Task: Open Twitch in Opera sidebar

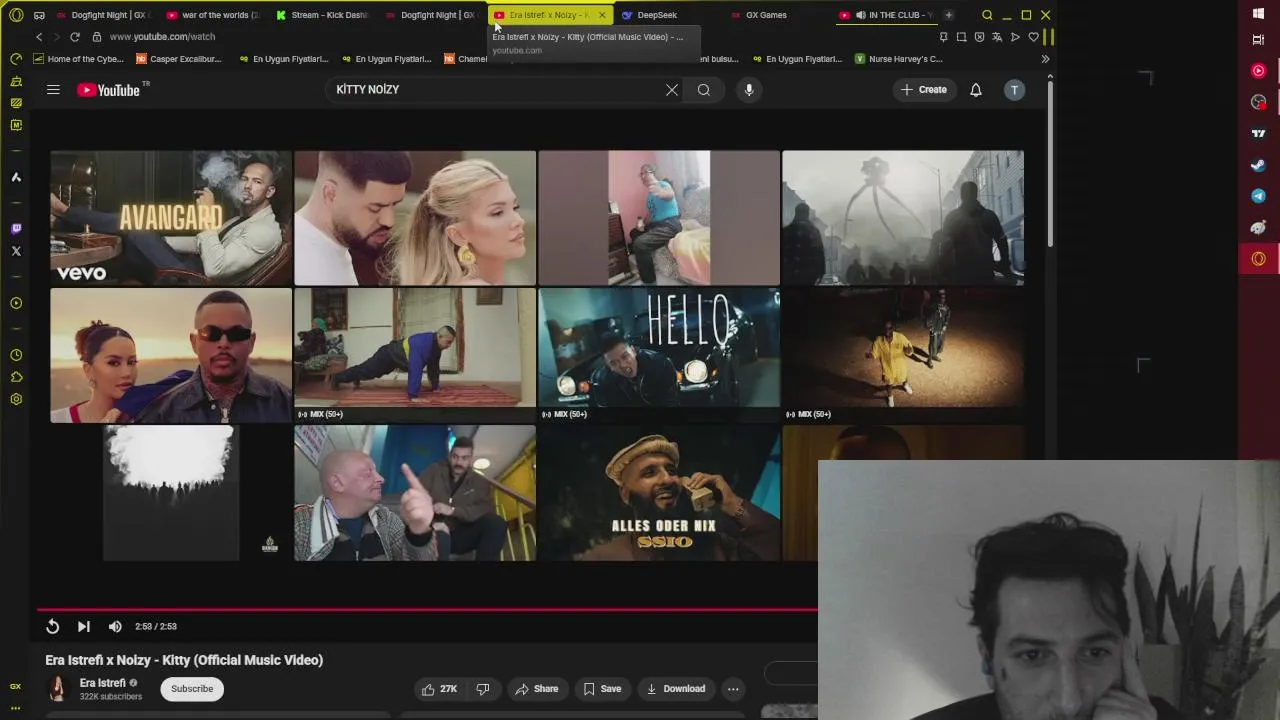Action: [x=16, y=229]
